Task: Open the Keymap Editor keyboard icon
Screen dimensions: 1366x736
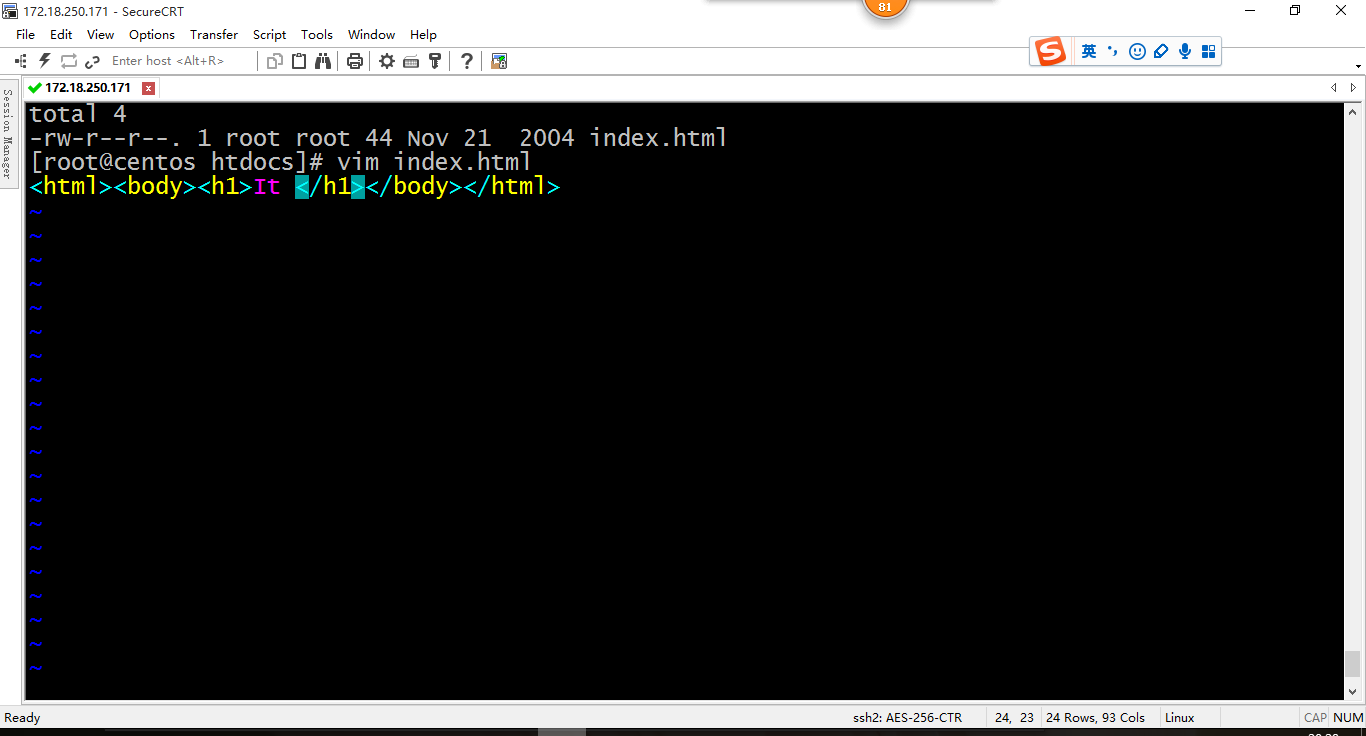Action: point(411,61)
